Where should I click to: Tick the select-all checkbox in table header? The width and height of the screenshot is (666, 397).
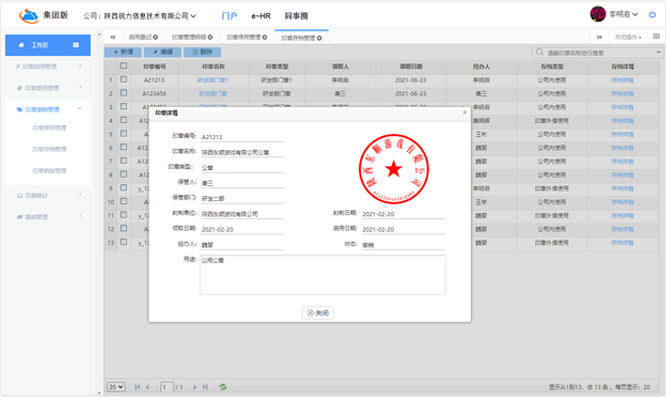click(124, 66)
